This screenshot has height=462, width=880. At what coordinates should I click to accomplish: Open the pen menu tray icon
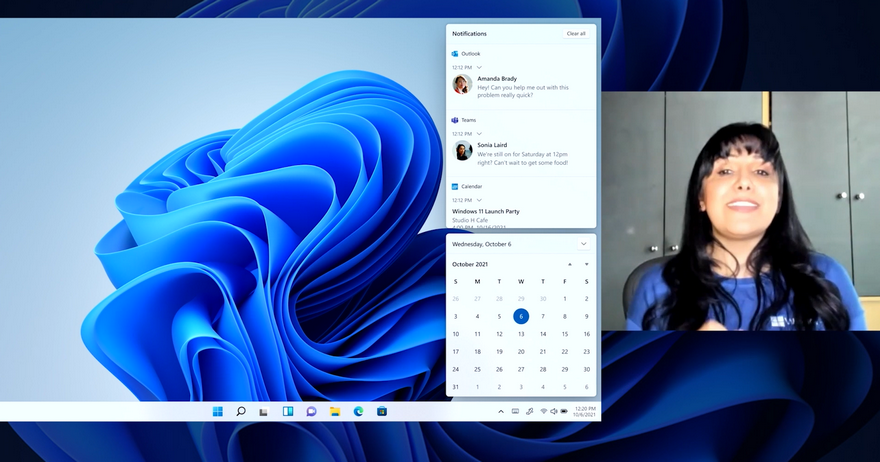(x=529, y=411)
